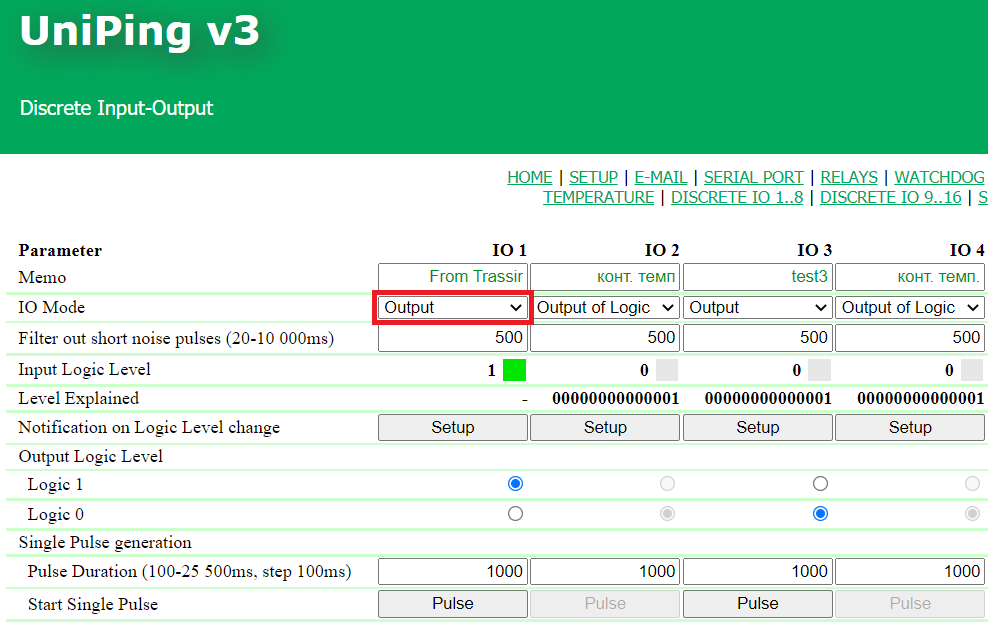Viewport: 988px width, 622px height.
Task: Start a single Pulse on IO 3
Action: 757,604
